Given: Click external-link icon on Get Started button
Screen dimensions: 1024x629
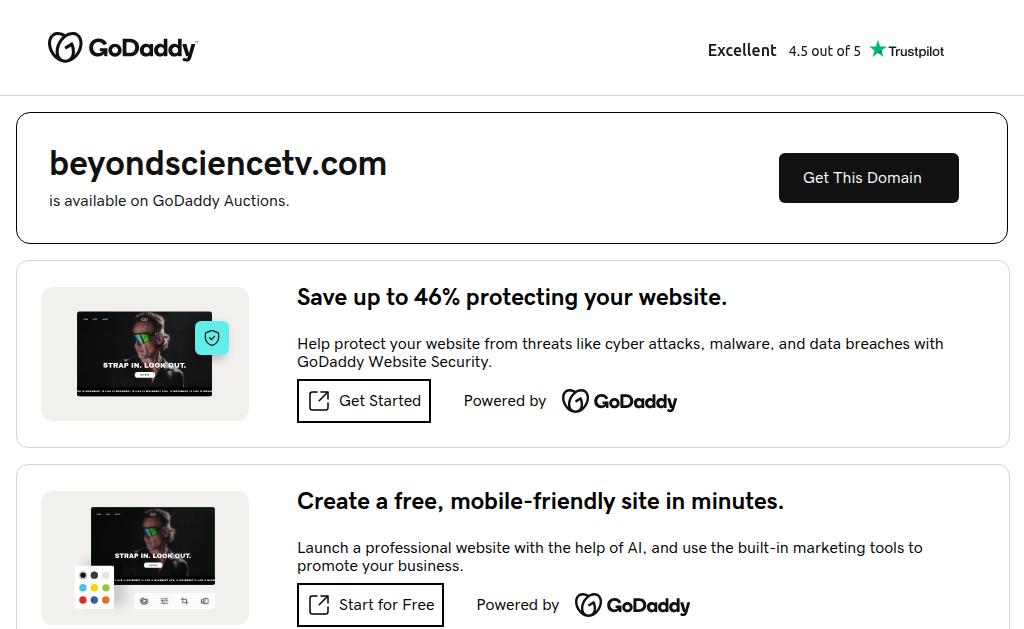Looking at the screenshot, I should [319, 401].
